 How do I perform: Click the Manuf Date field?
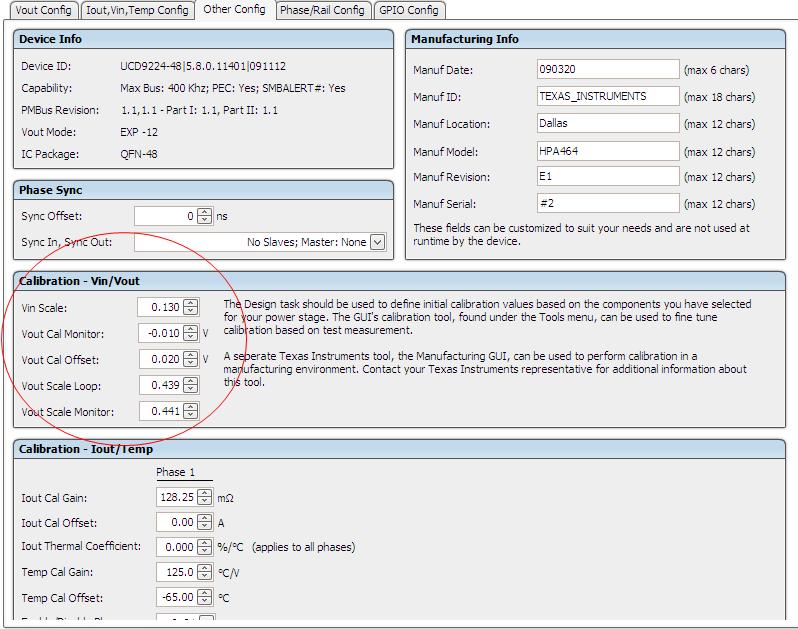coord(608,69)
